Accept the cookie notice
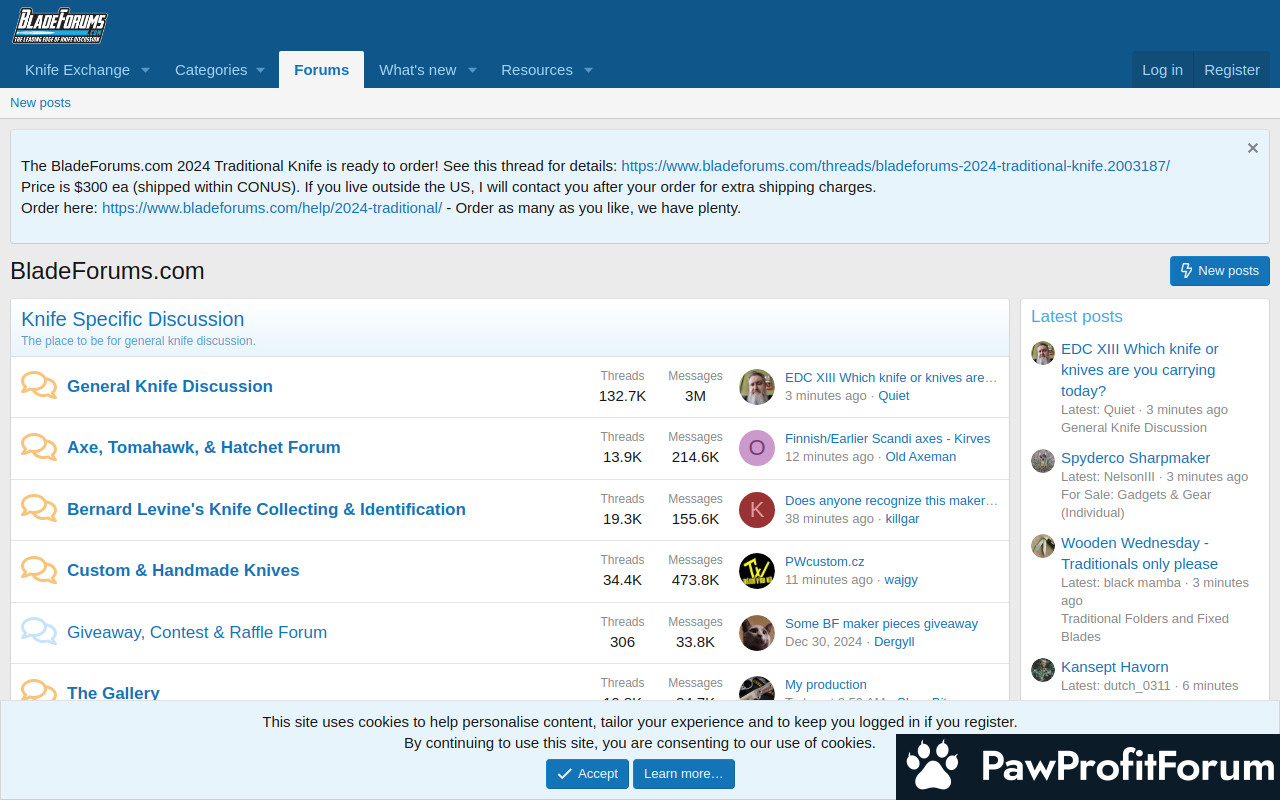The width and height of the screenshot is (1280, 800). point(587,774)
